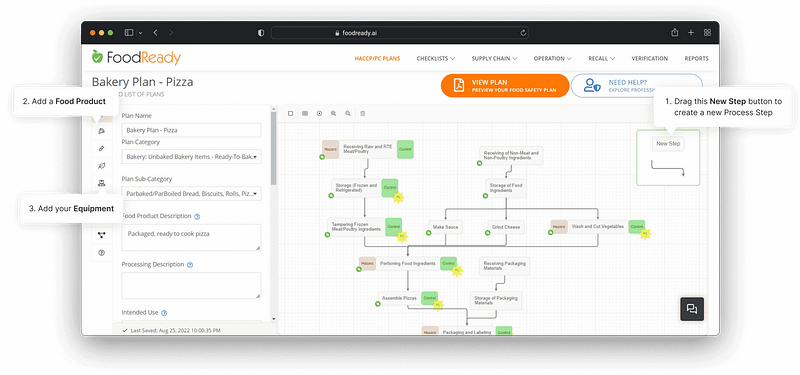The image size is (800, 375).
Task: Expand the CHECKLISTS menu
Action: pyautogui.click(x=436, y=59)
